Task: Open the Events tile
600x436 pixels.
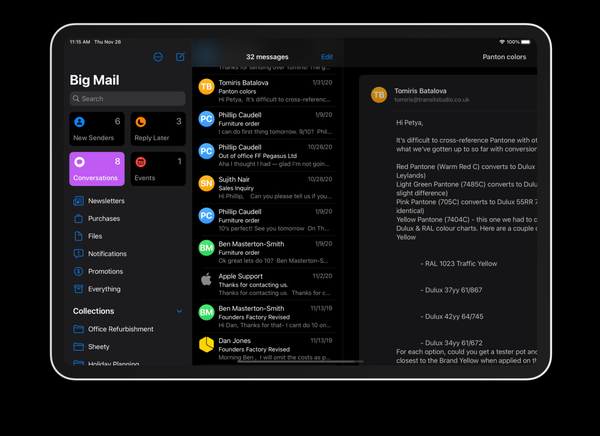Action: pos(158,168)
